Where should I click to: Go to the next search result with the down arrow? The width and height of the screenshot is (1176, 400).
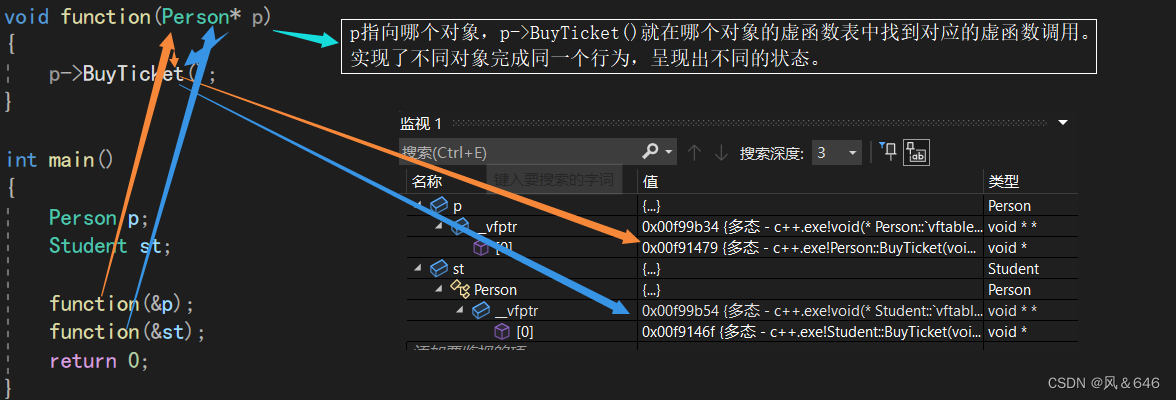pos(721,152)
